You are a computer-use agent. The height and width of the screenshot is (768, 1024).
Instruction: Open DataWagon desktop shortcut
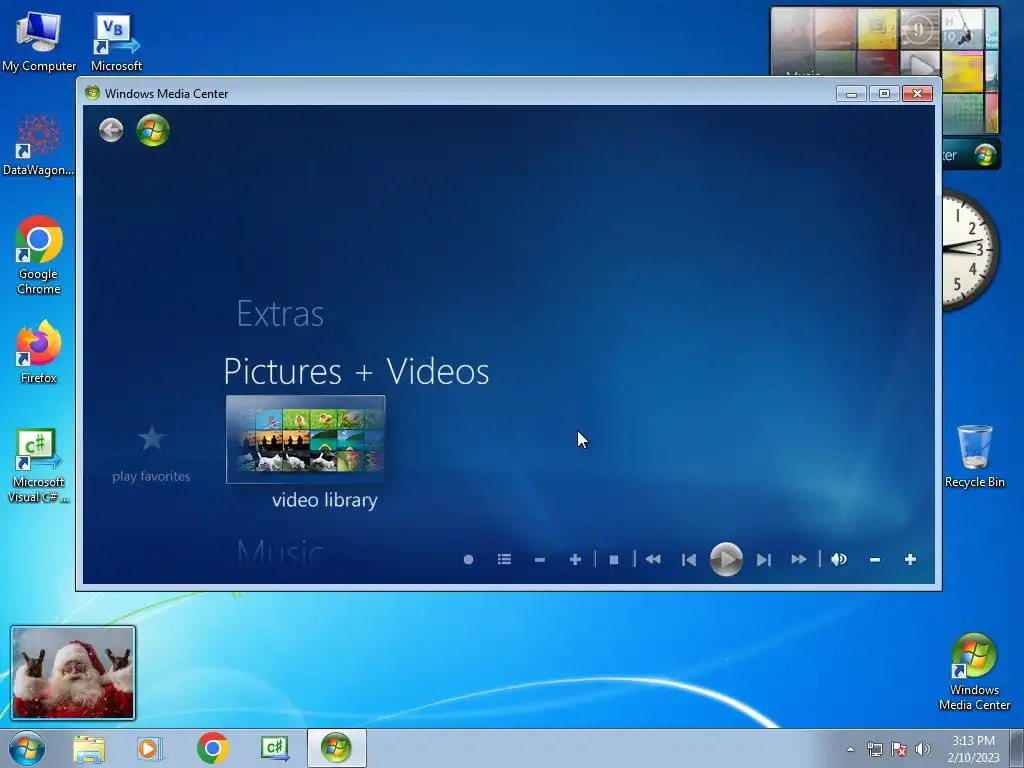pyautogui.click(x=39, y=145)
